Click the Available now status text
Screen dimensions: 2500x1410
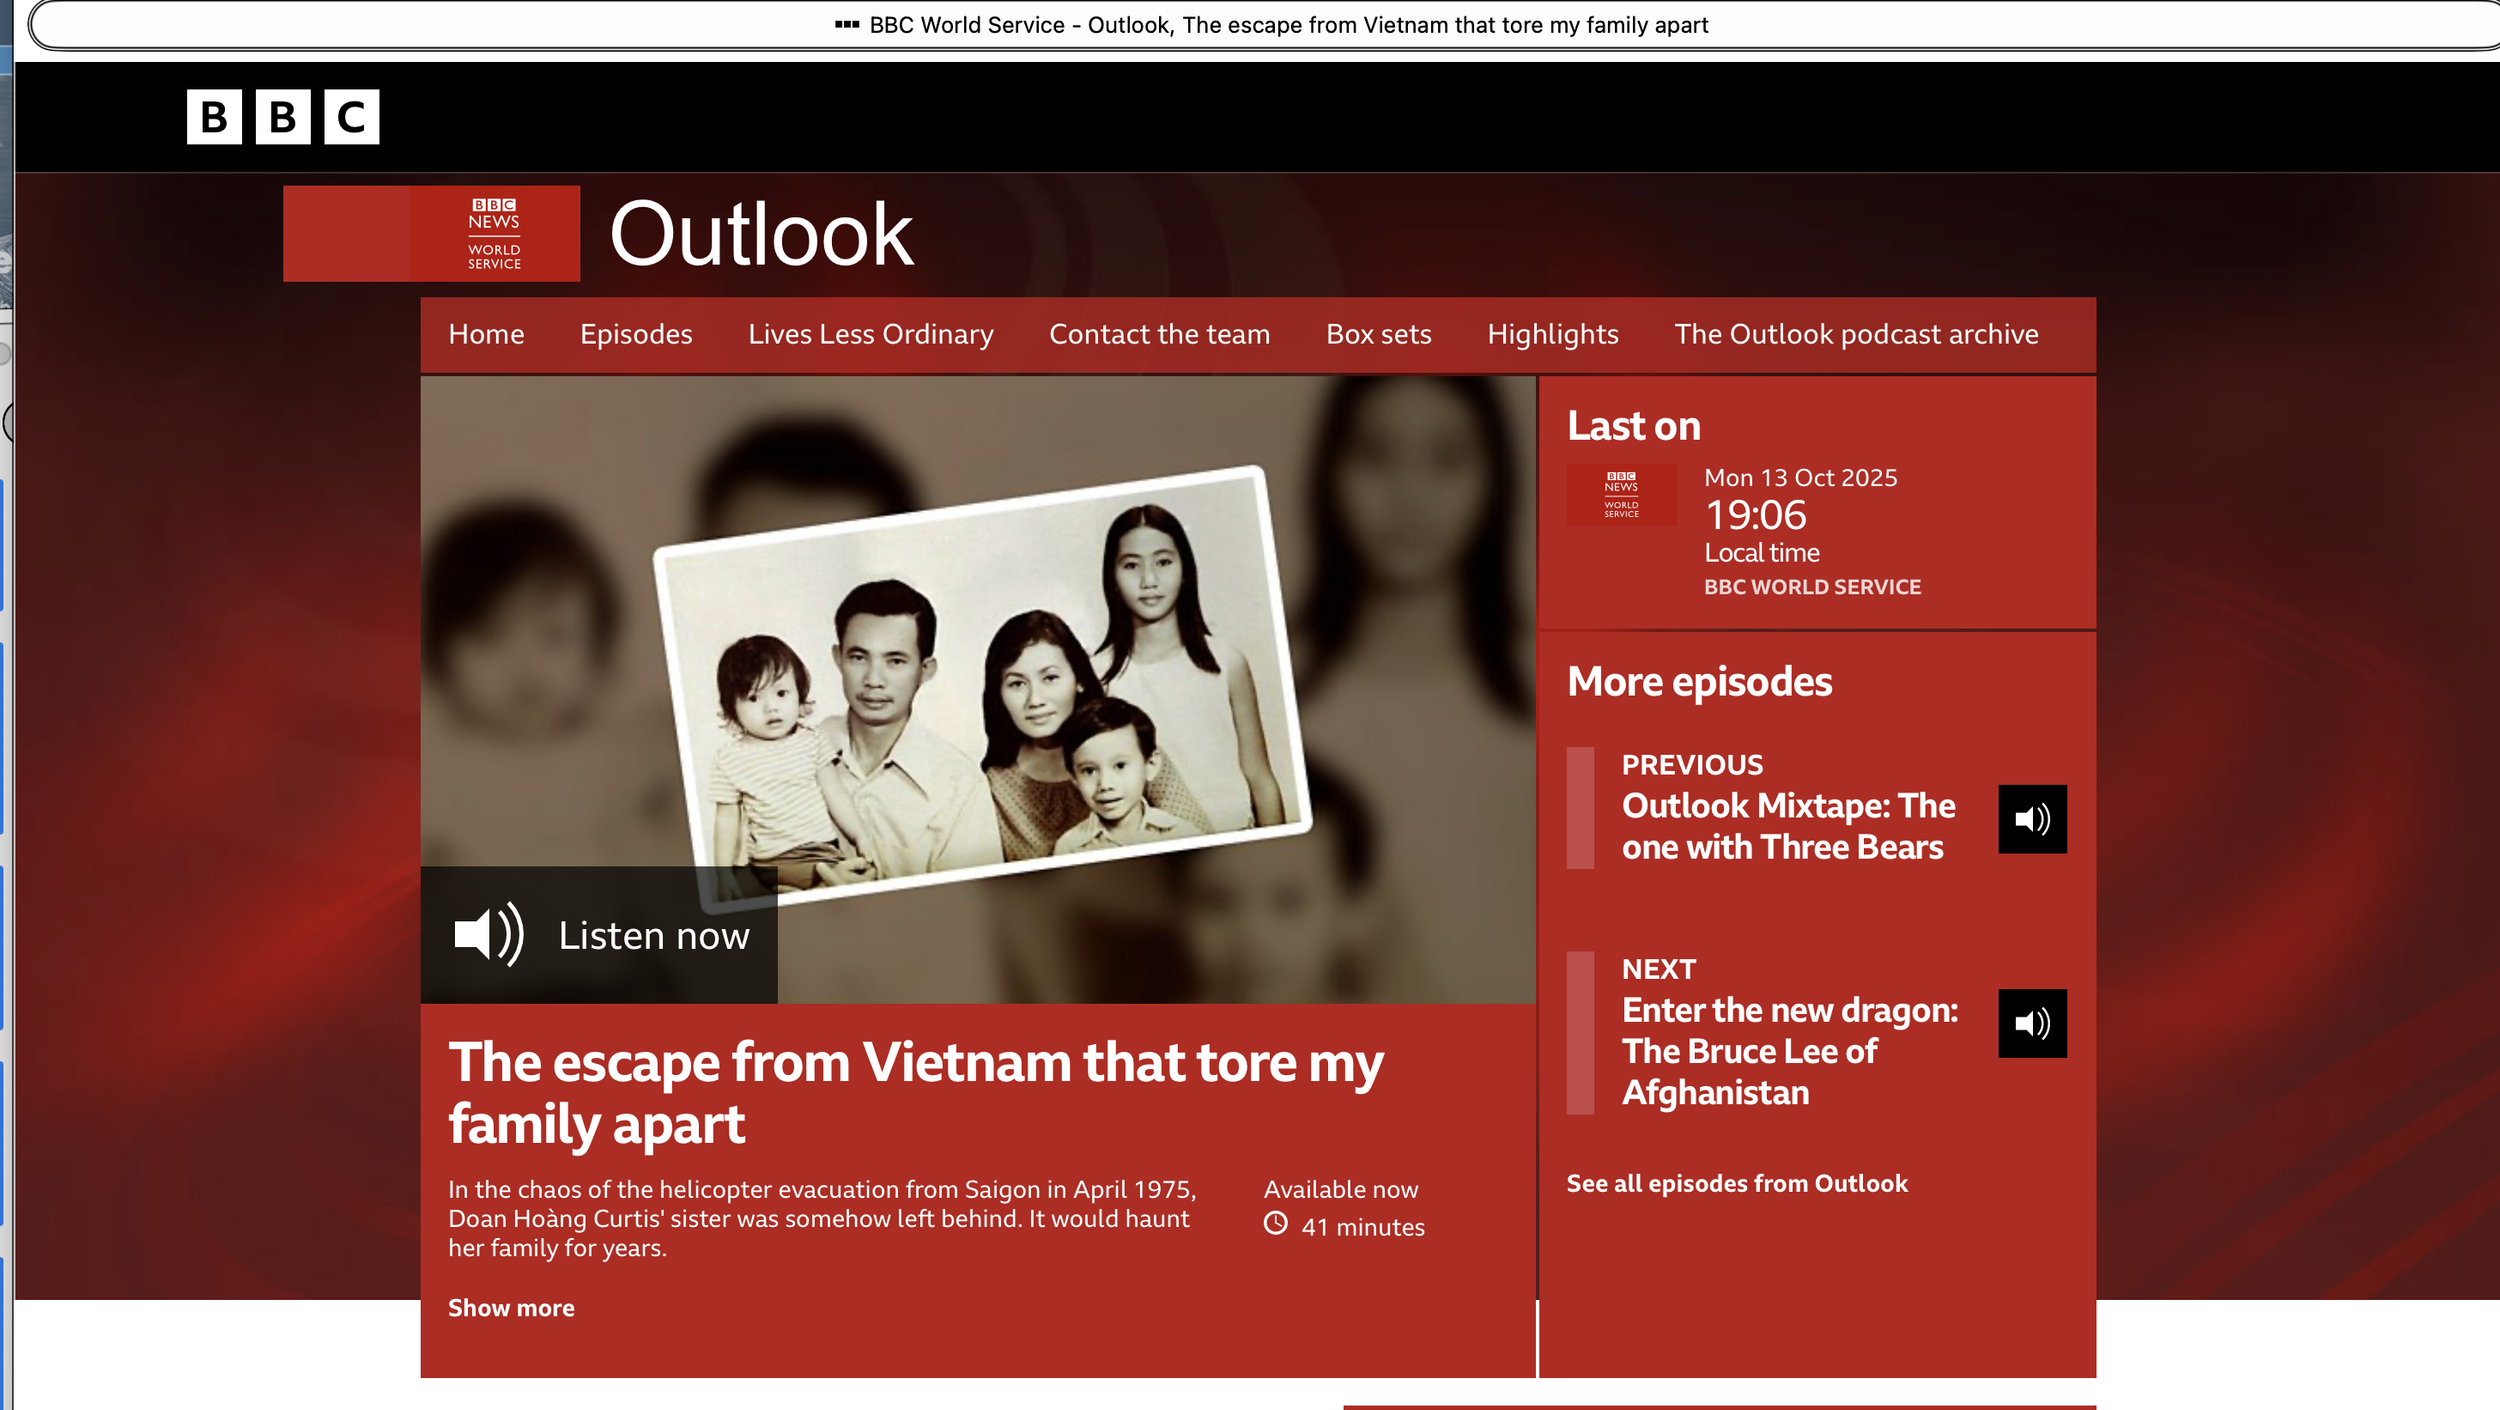(x=1340, y=1189)
